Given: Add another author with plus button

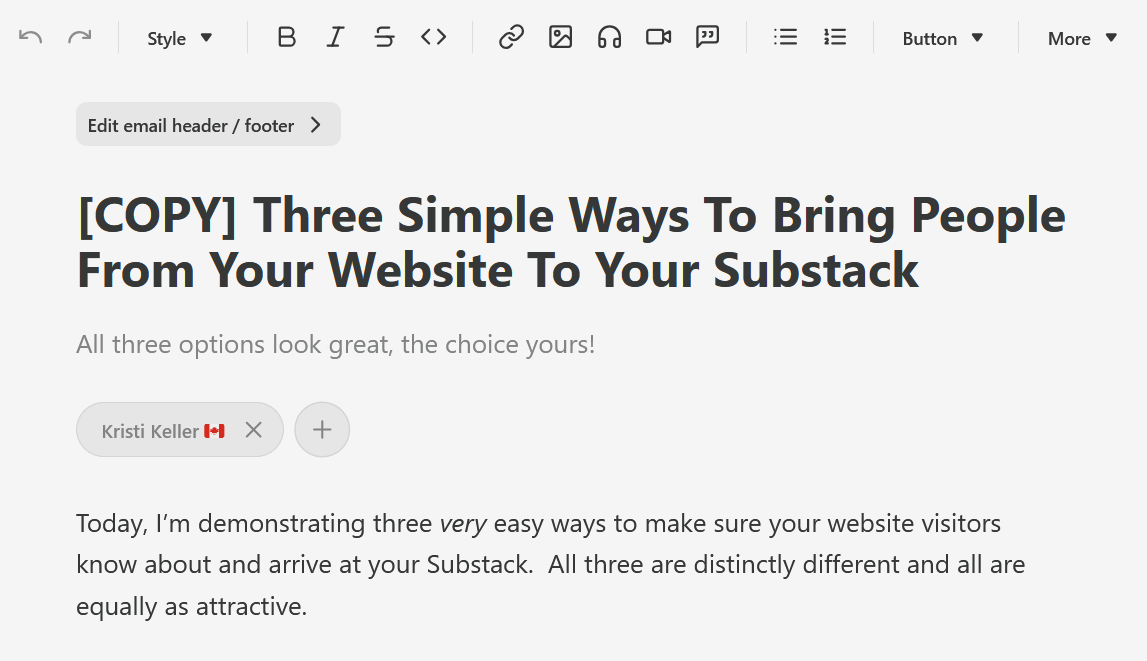Looking at the screenshot, I should tap(322, 430).
